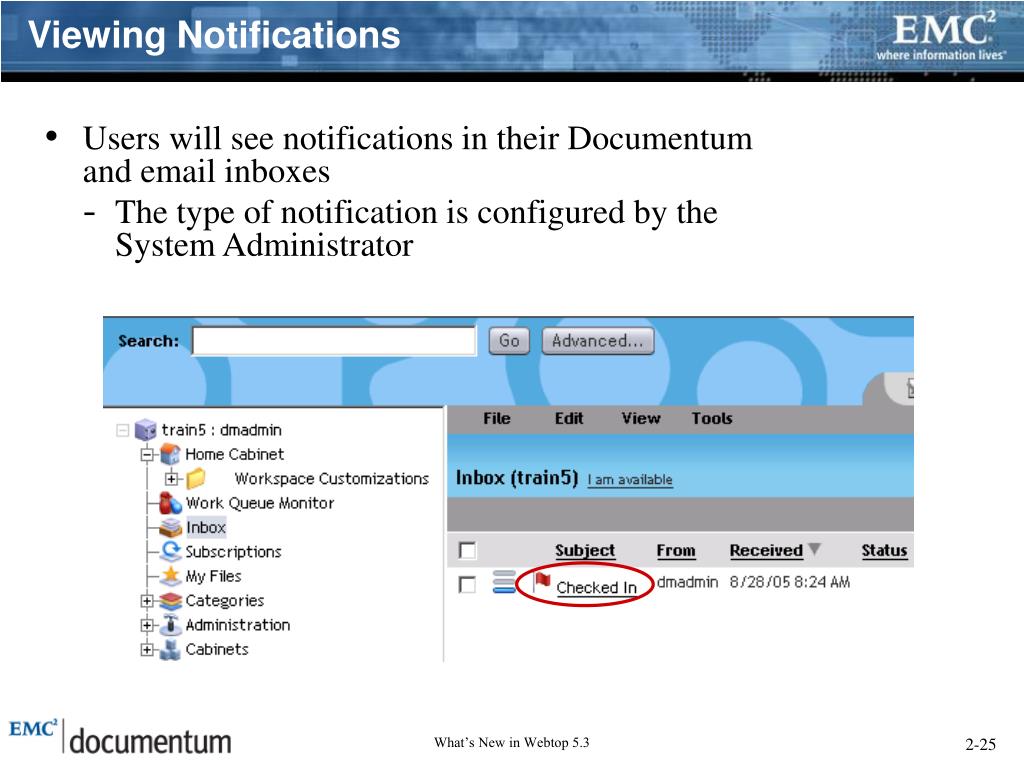Click the Cabinets icon
Screen dimensions: 1024x768
(170, 649)
